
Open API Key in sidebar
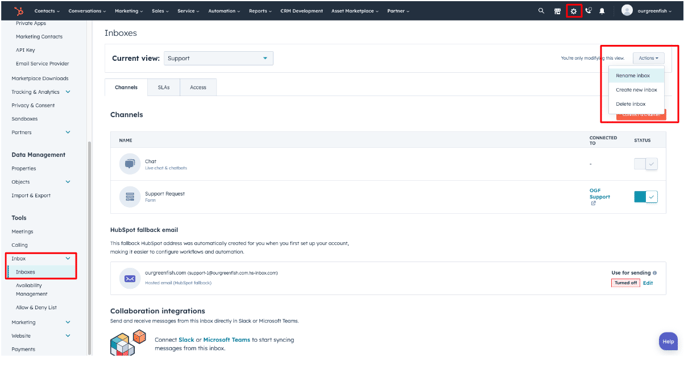[x=25, y=50]
